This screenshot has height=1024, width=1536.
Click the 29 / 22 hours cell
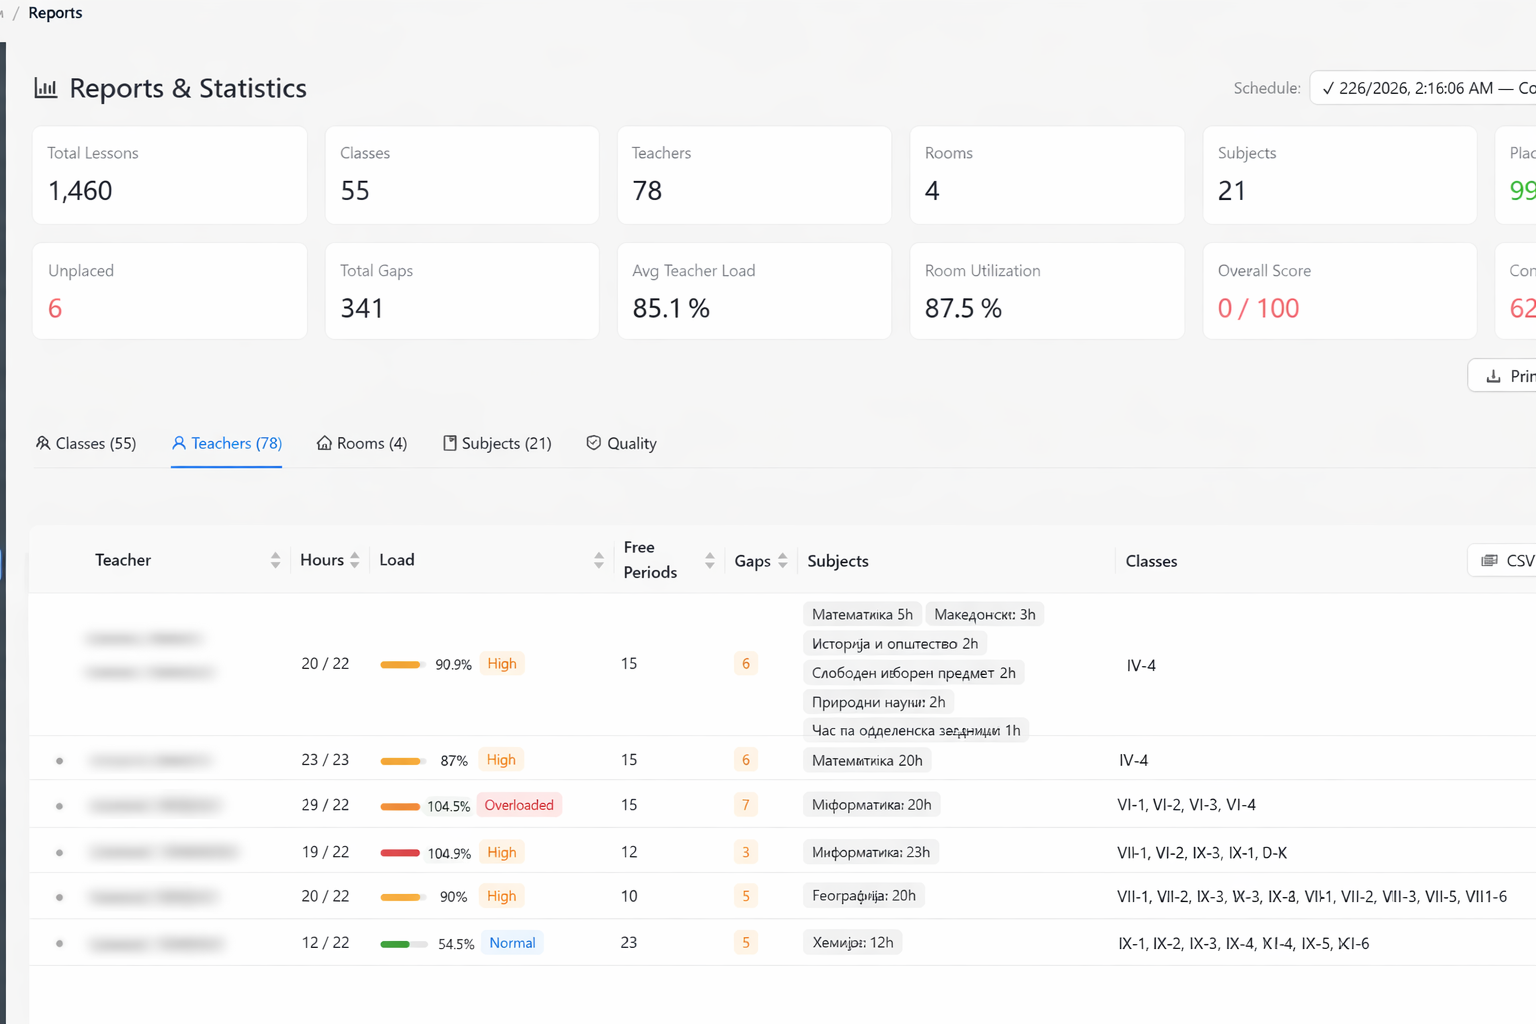coord(325,805)
